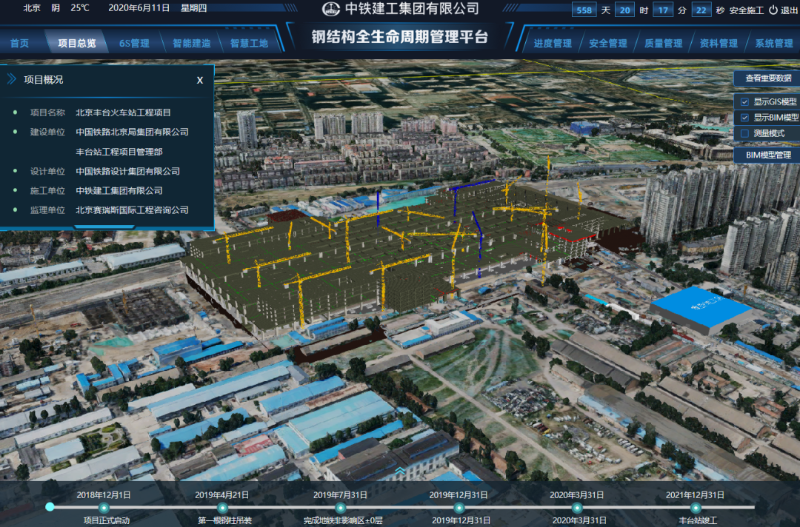Toggle 显示BIM模型 checkbox
The width and height of the screenshot is (800, 527).
click(x=744, y=118)
